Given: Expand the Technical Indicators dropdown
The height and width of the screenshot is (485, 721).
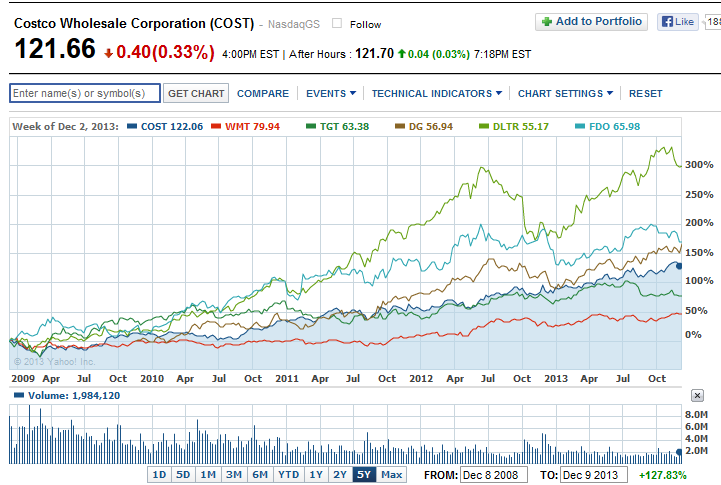Looking at the screenshot, I should click(x=437, y=93).
